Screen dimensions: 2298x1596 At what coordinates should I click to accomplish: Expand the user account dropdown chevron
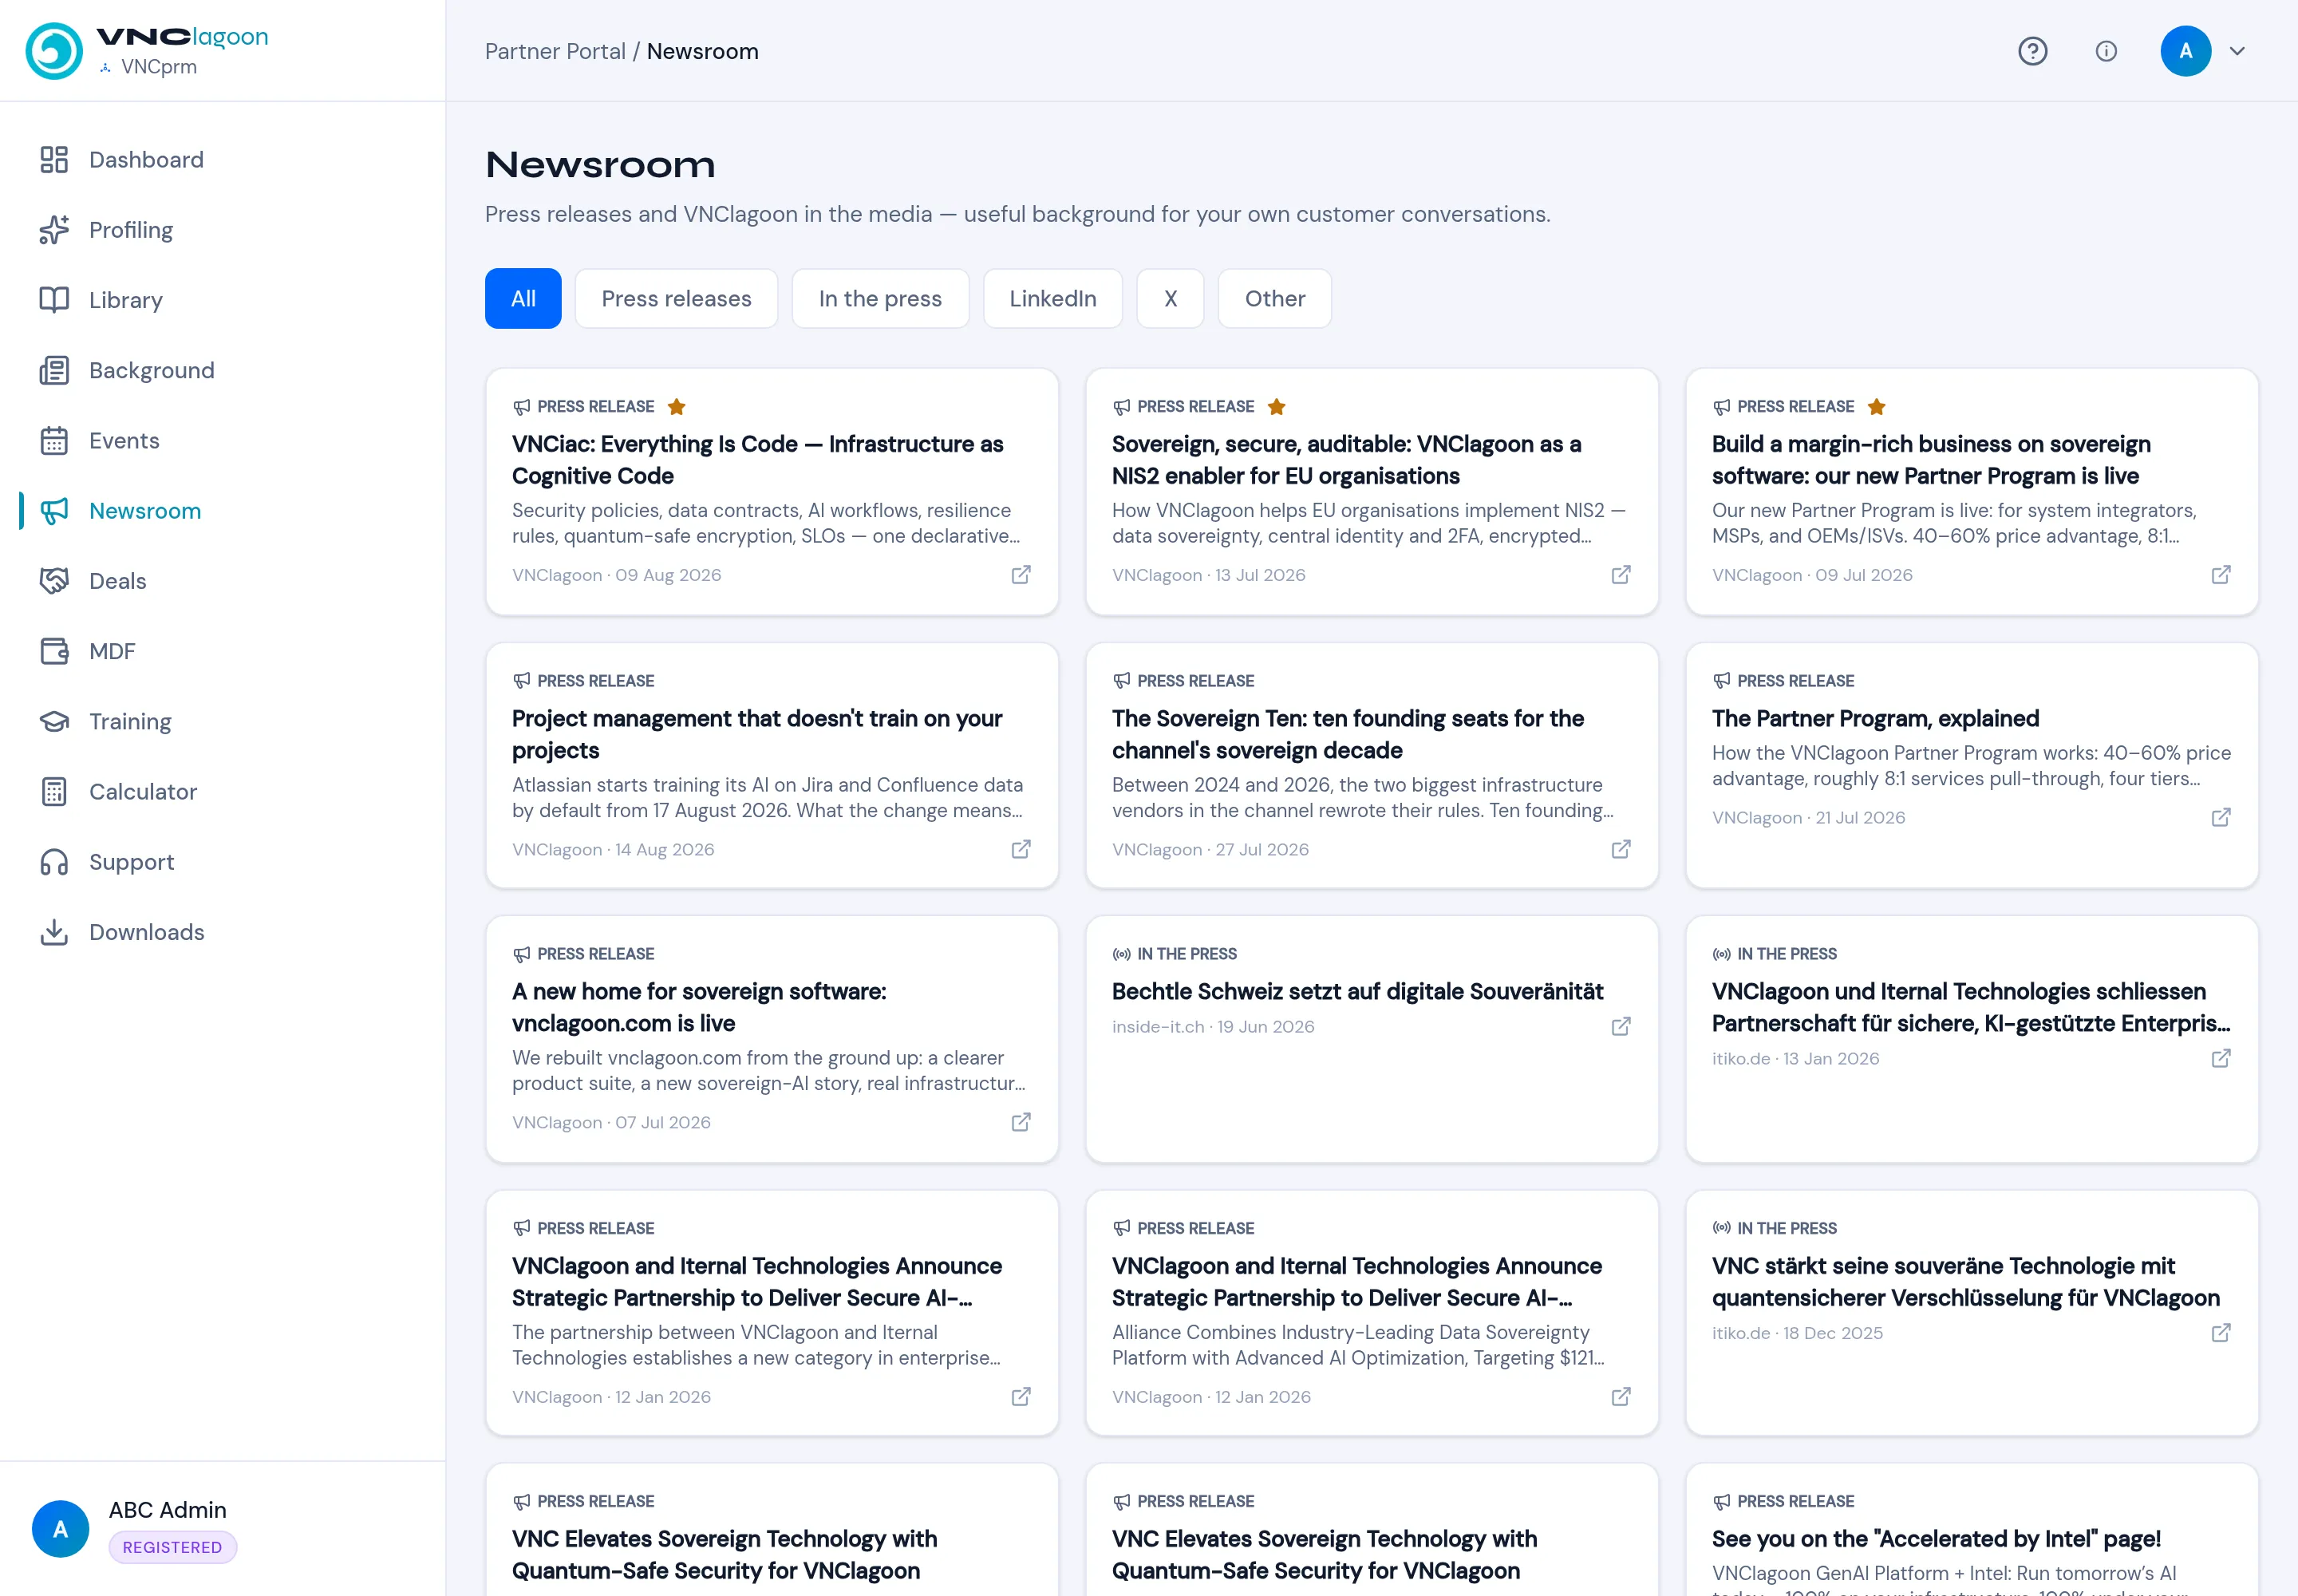pos(2237,51)
